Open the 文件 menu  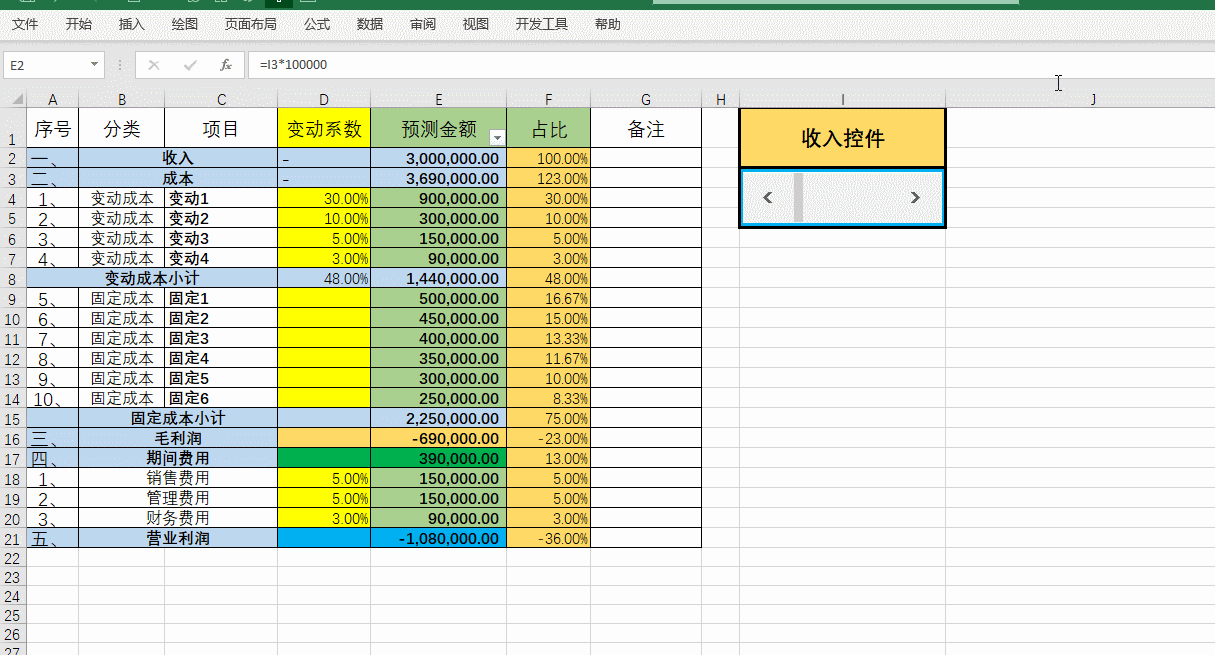pyautogui.click(x=25, y=24)
